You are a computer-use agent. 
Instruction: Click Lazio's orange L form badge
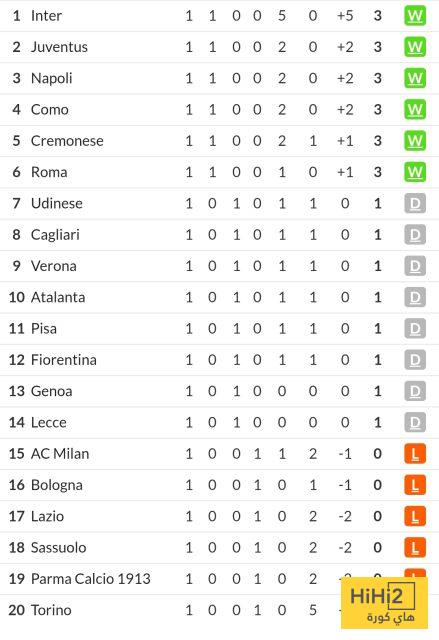coord(415,516)
